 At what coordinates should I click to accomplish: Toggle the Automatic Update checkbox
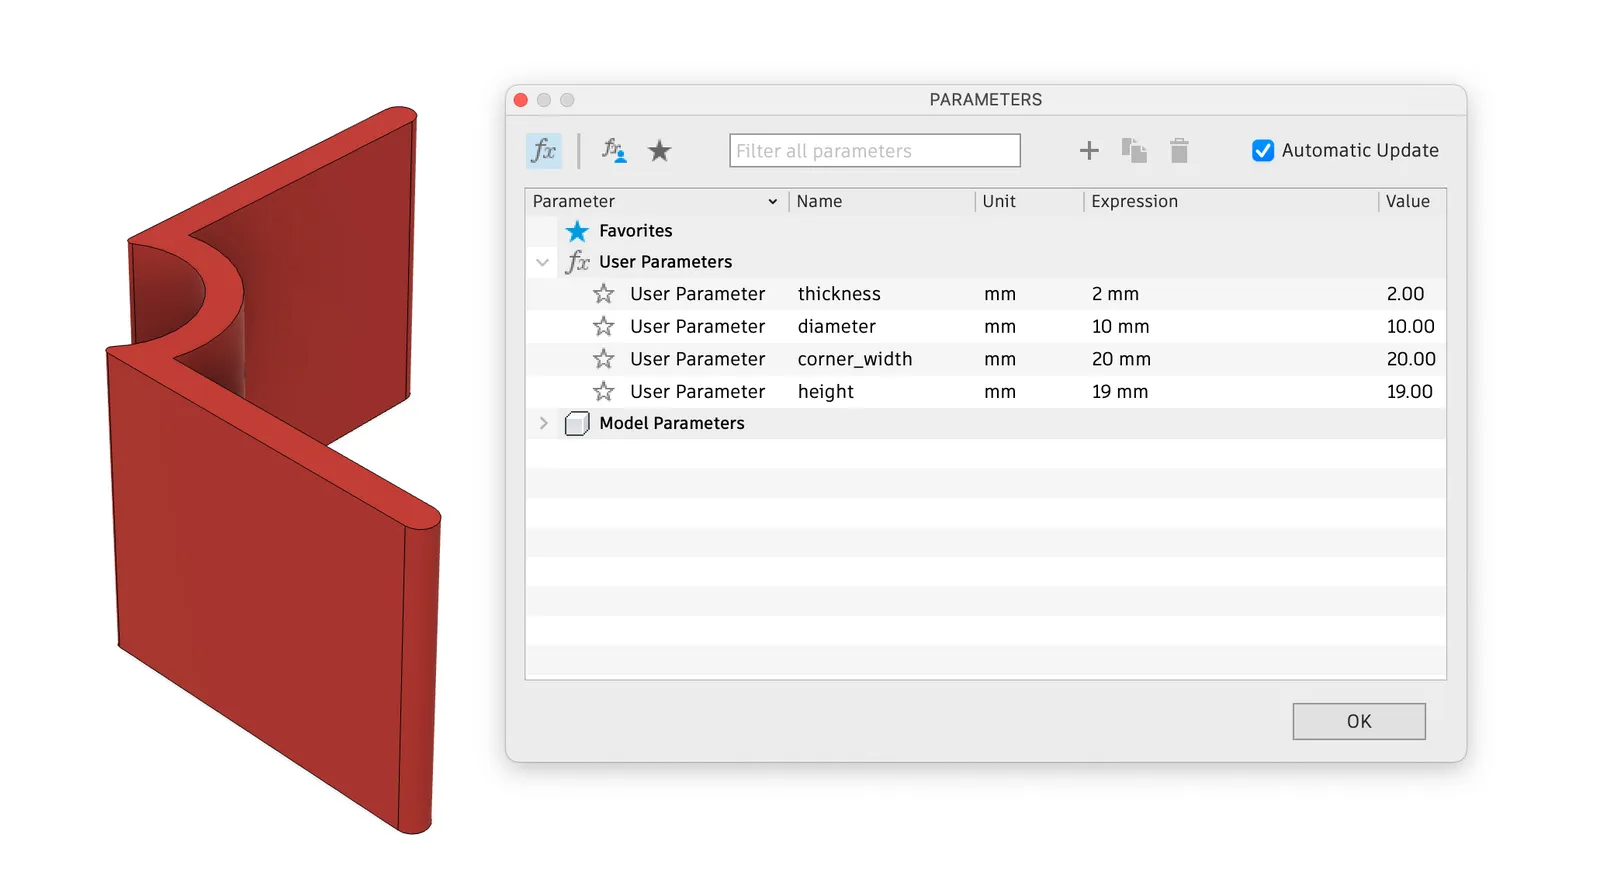[1263, 151]
